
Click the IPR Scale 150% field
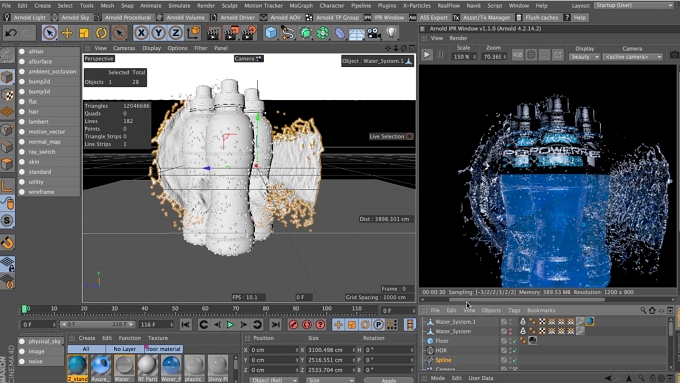464,57
